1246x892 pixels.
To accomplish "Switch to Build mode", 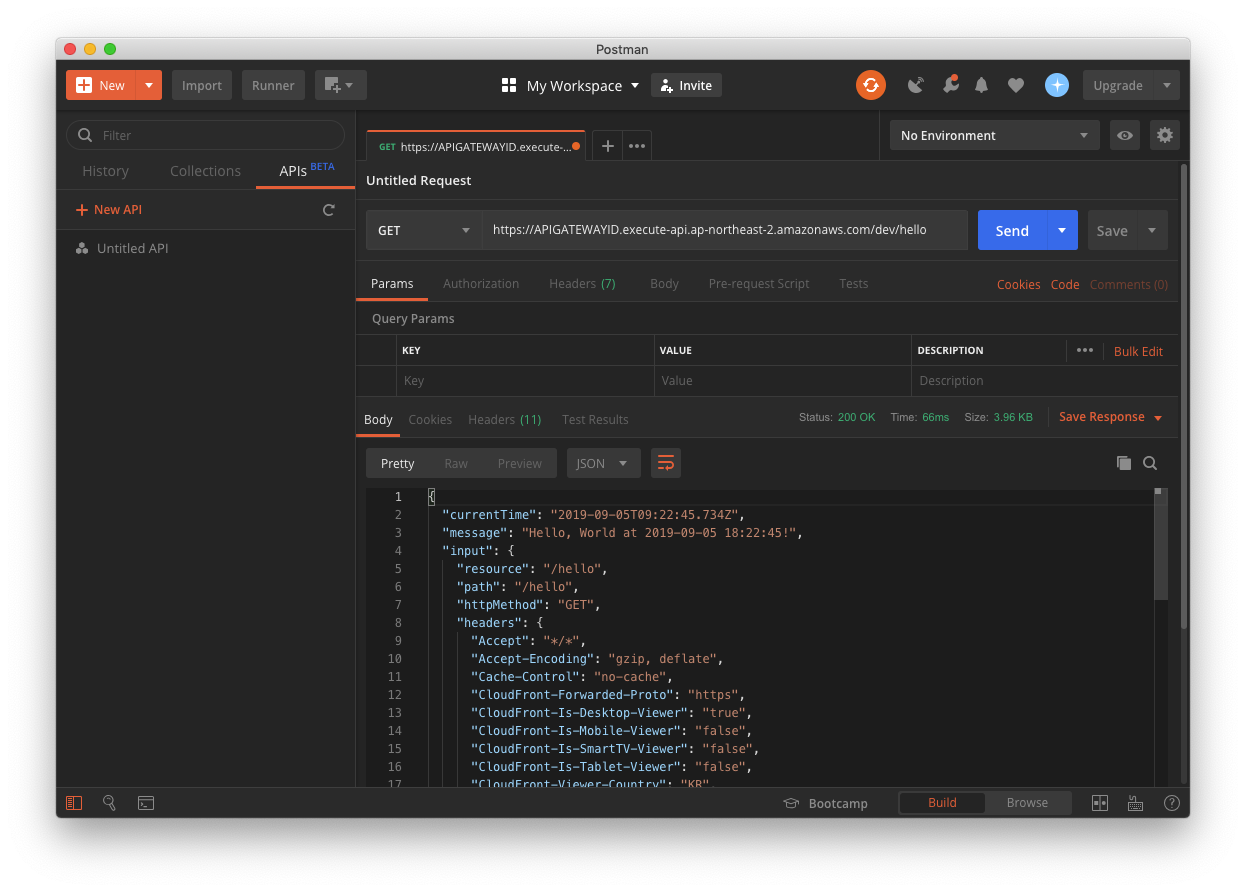I will click(x=942, y=803).
